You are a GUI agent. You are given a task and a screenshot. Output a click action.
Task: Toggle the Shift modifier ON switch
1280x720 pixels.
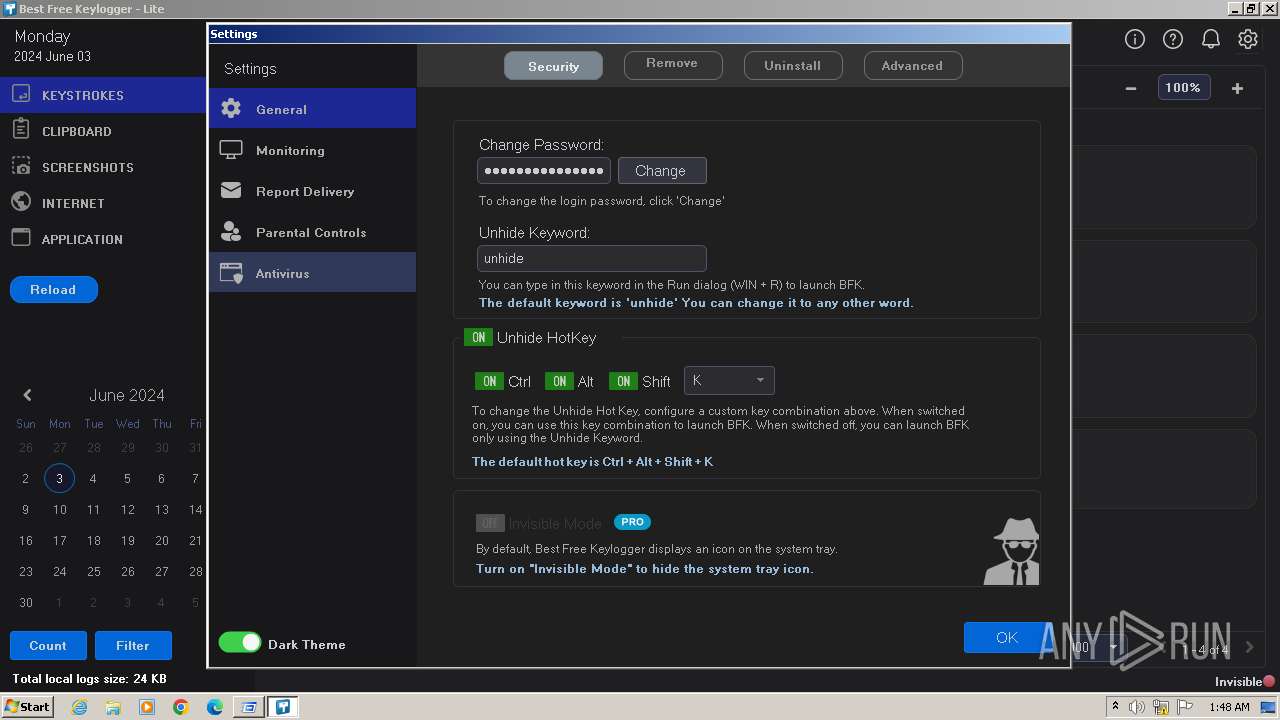click(623, 381)
